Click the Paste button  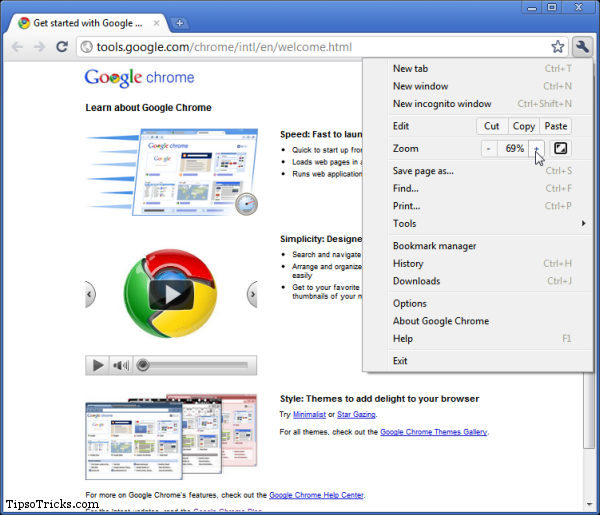coord(556,126)
